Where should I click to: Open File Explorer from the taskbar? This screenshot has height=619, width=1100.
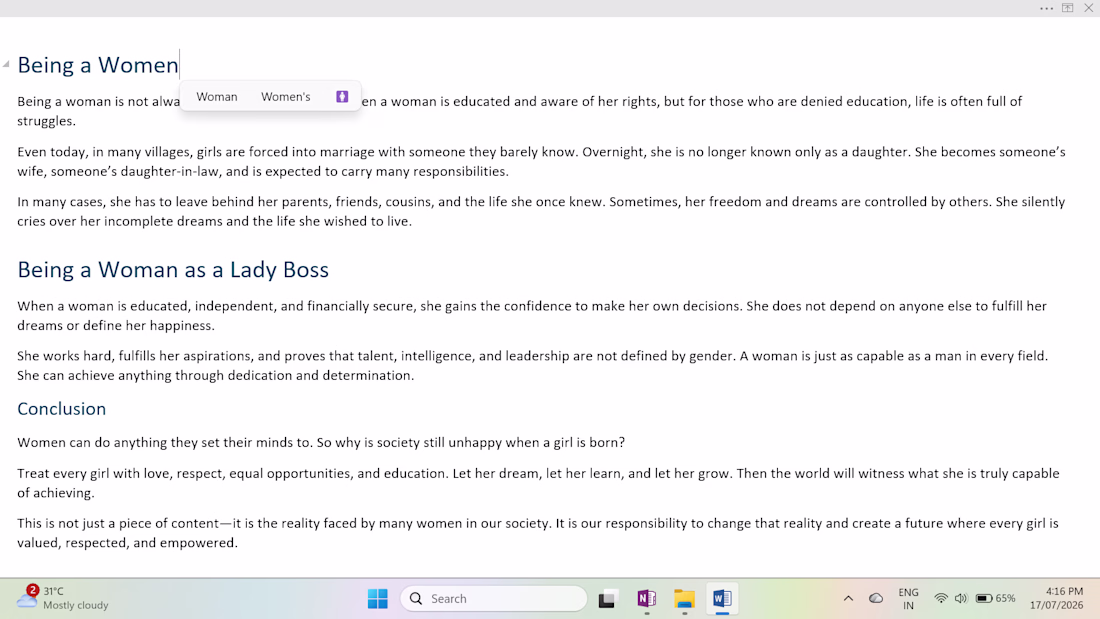coord(684,599)
